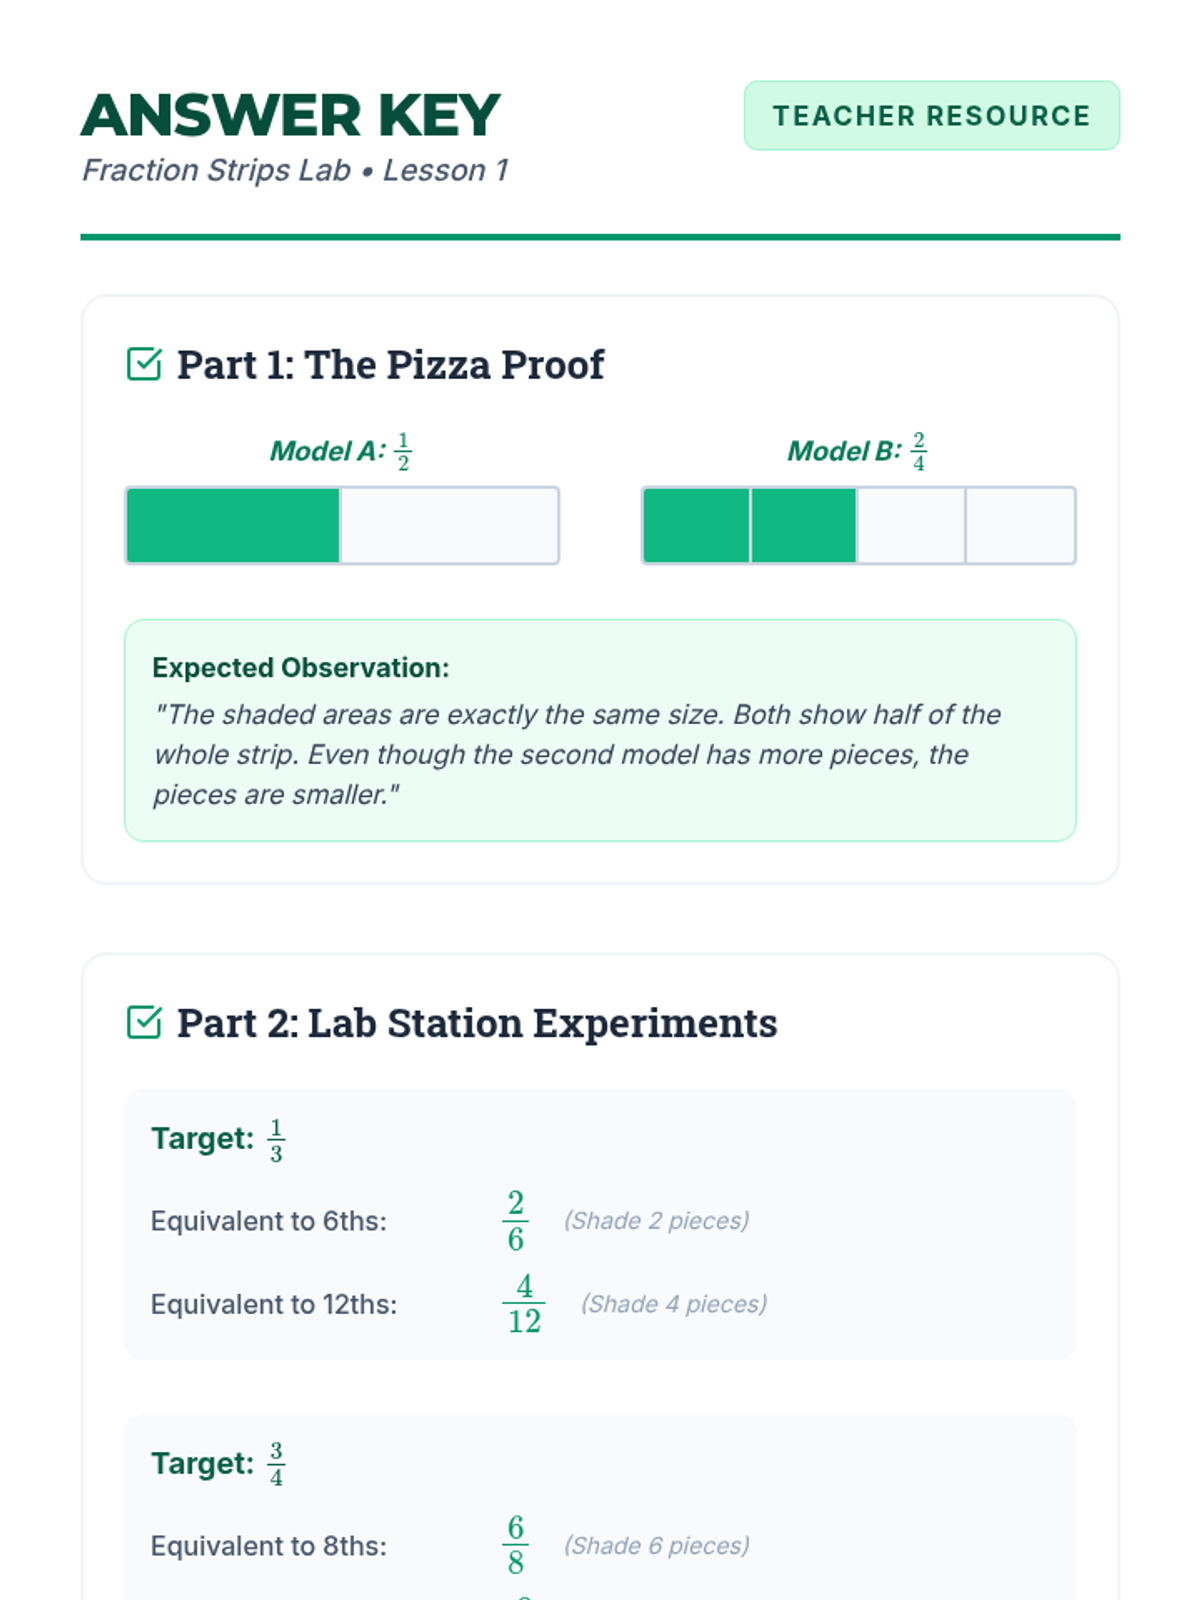Click the last unshaded piece of Model B

1020,526
